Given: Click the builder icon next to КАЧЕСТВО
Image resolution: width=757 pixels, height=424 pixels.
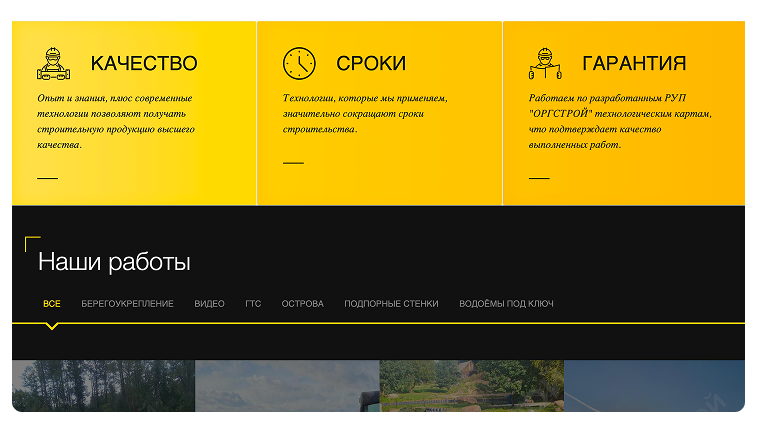Looking at the screenshot, I should coord(54,63).
